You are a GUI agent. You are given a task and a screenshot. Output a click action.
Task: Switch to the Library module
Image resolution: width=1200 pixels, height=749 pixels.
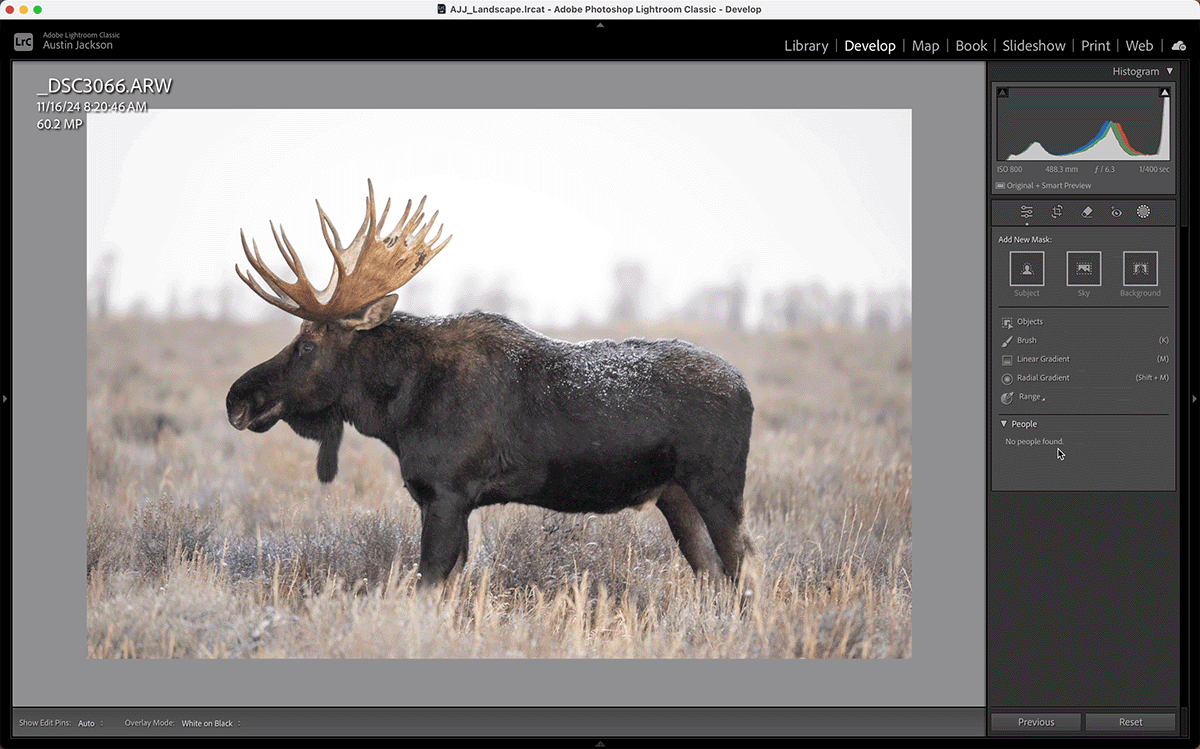pyautogui.click(x=806, y=46)
